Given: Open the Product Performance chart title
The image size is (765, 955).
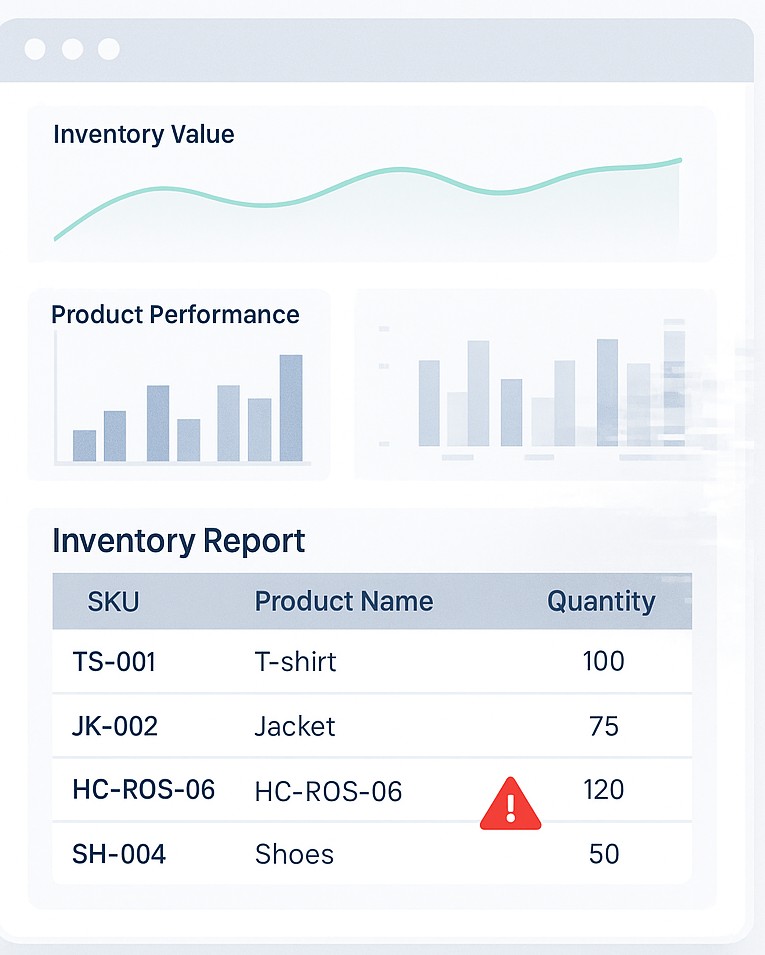Looking at the screenshot, I should [x=175, y=315].
